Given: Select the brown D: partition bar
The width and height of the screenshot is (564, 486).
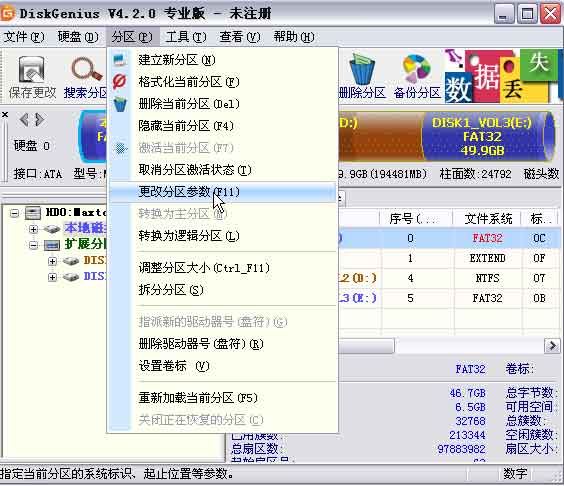Looking at the screenshot, I should coord(380,136).
